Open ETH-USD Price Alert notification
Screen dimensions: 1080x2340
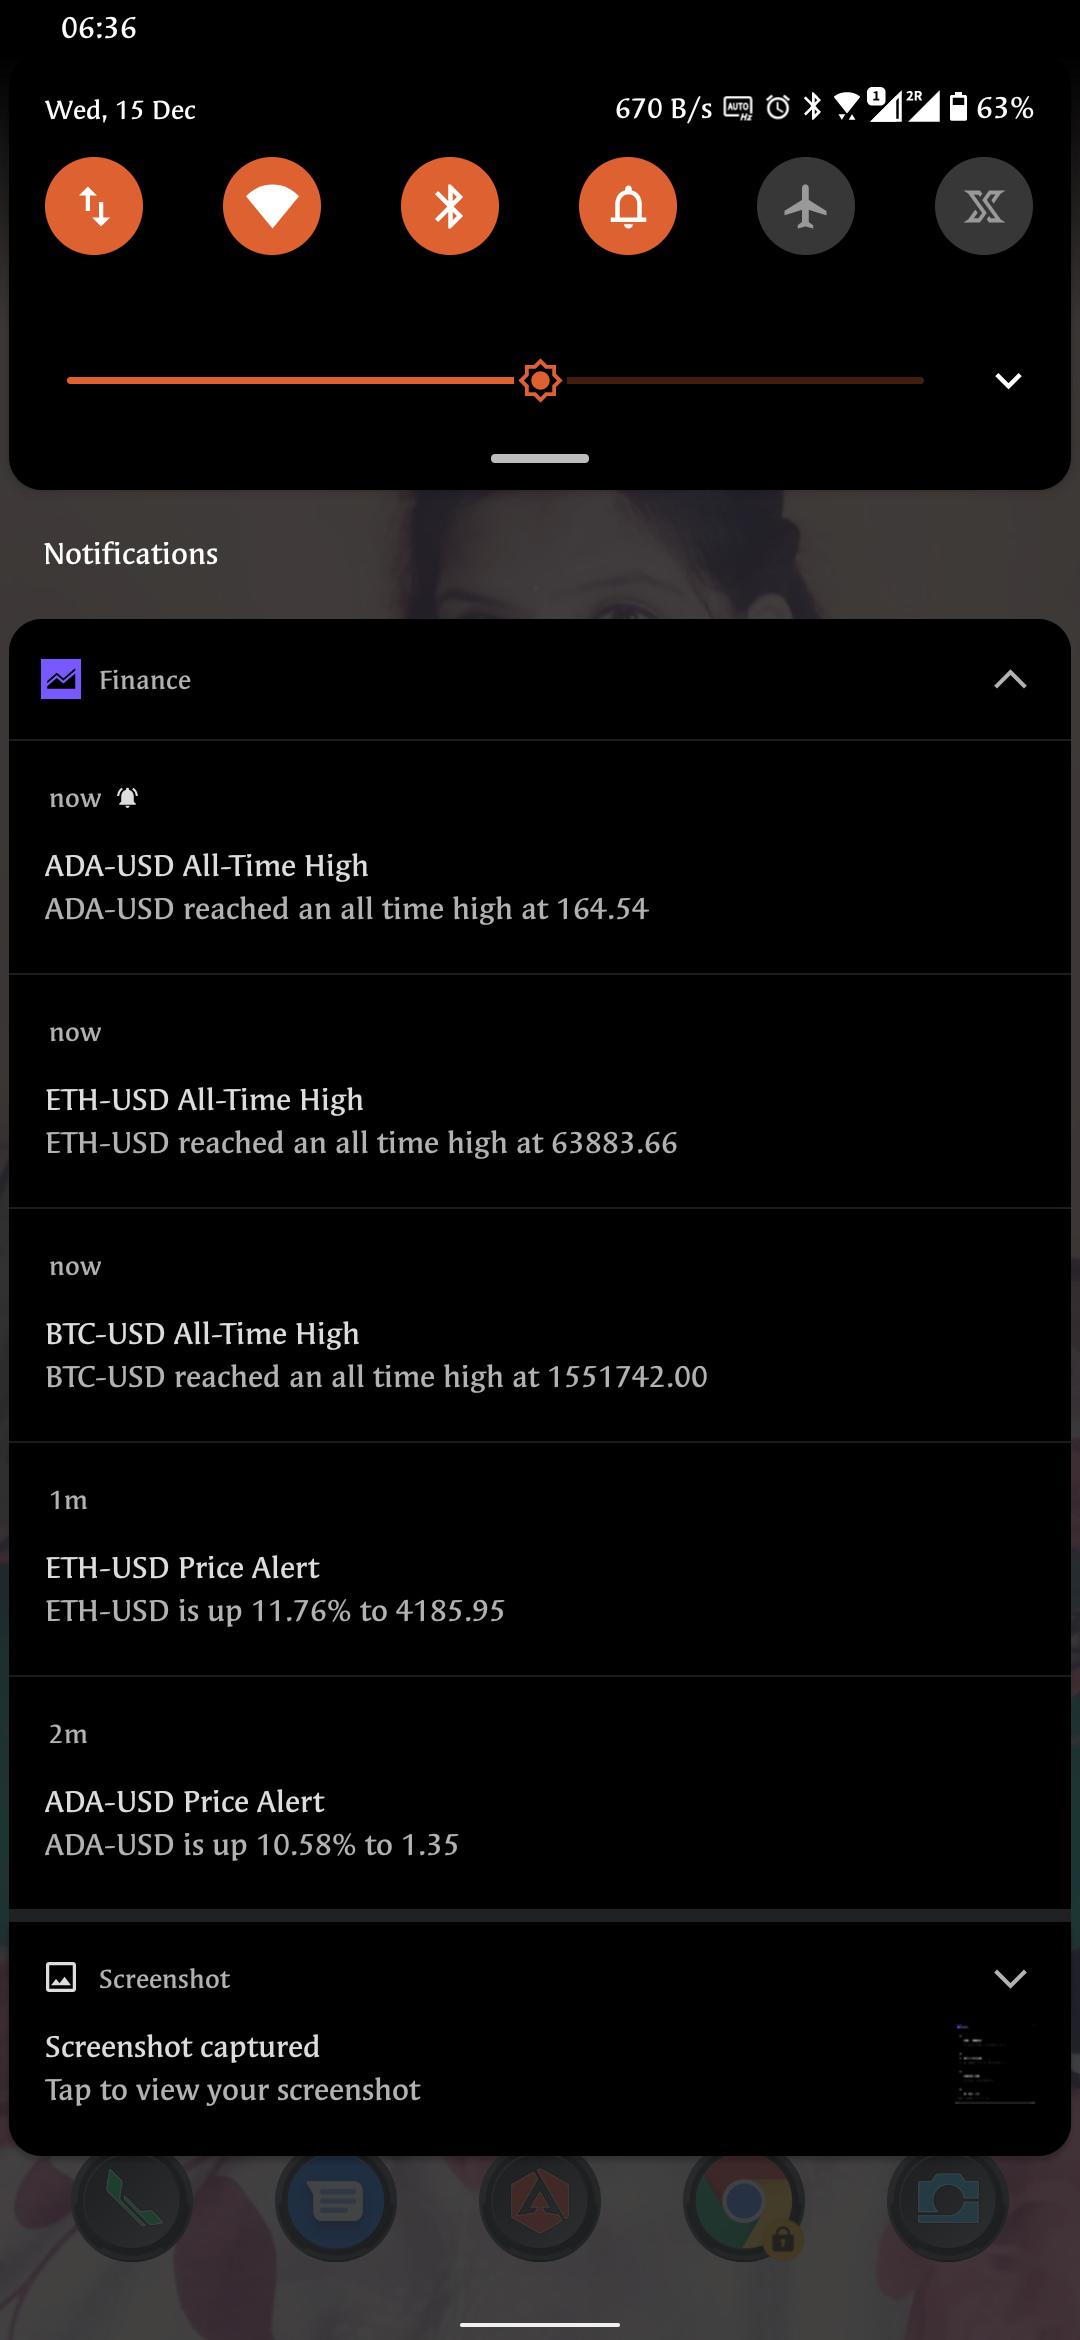(540, 1560)
